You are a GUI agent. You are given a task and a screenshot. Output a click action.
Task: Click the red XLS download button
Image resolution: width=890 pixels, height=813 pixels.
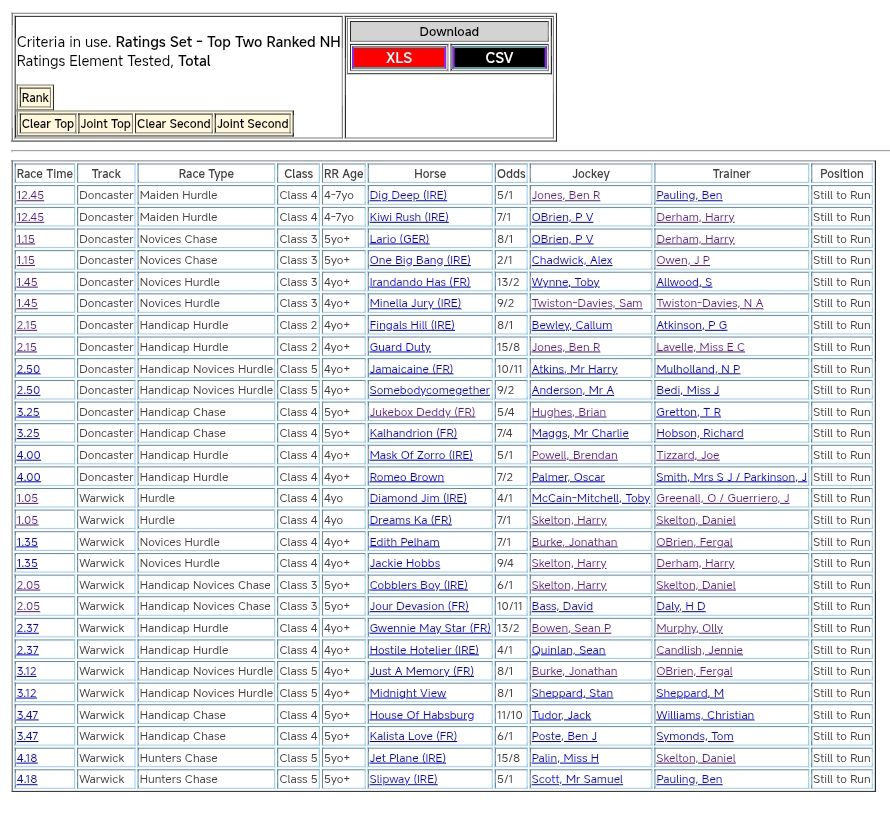(x=398, y=58)
